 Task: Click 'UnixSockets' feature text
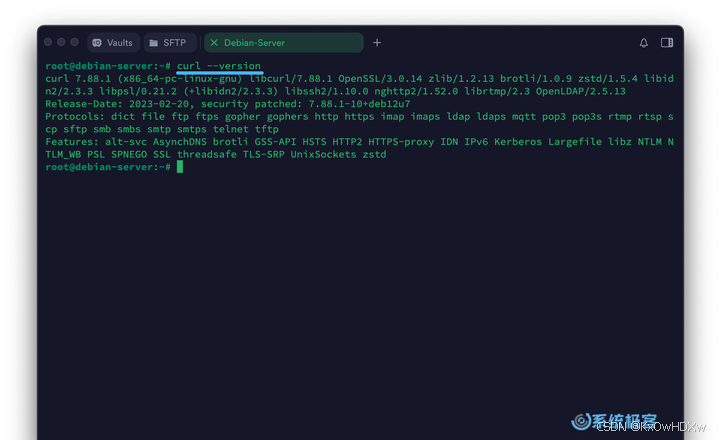tap(323, 154)
